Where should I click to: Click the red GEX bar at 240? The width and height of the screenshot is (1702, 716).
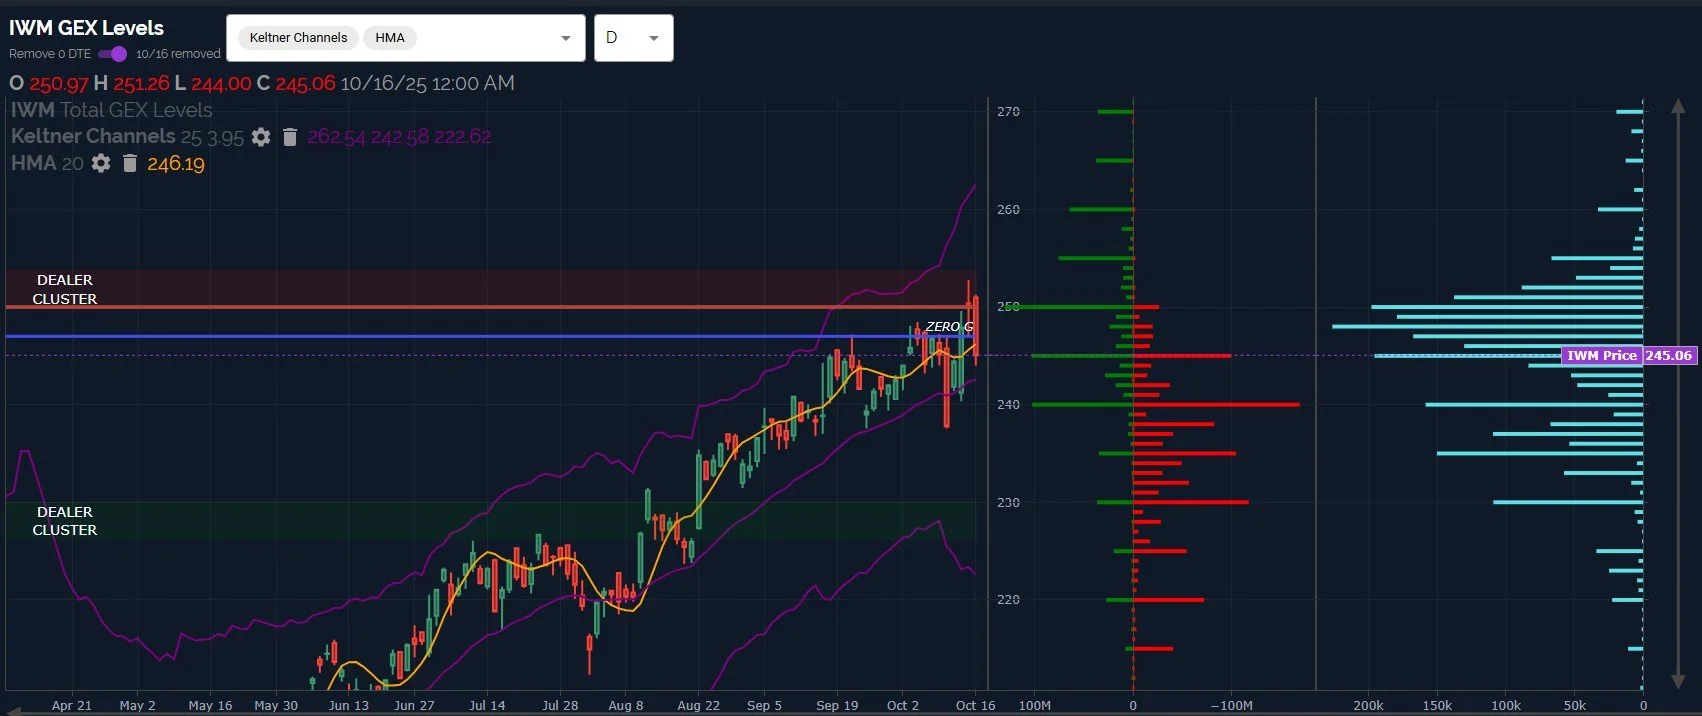1216,405
